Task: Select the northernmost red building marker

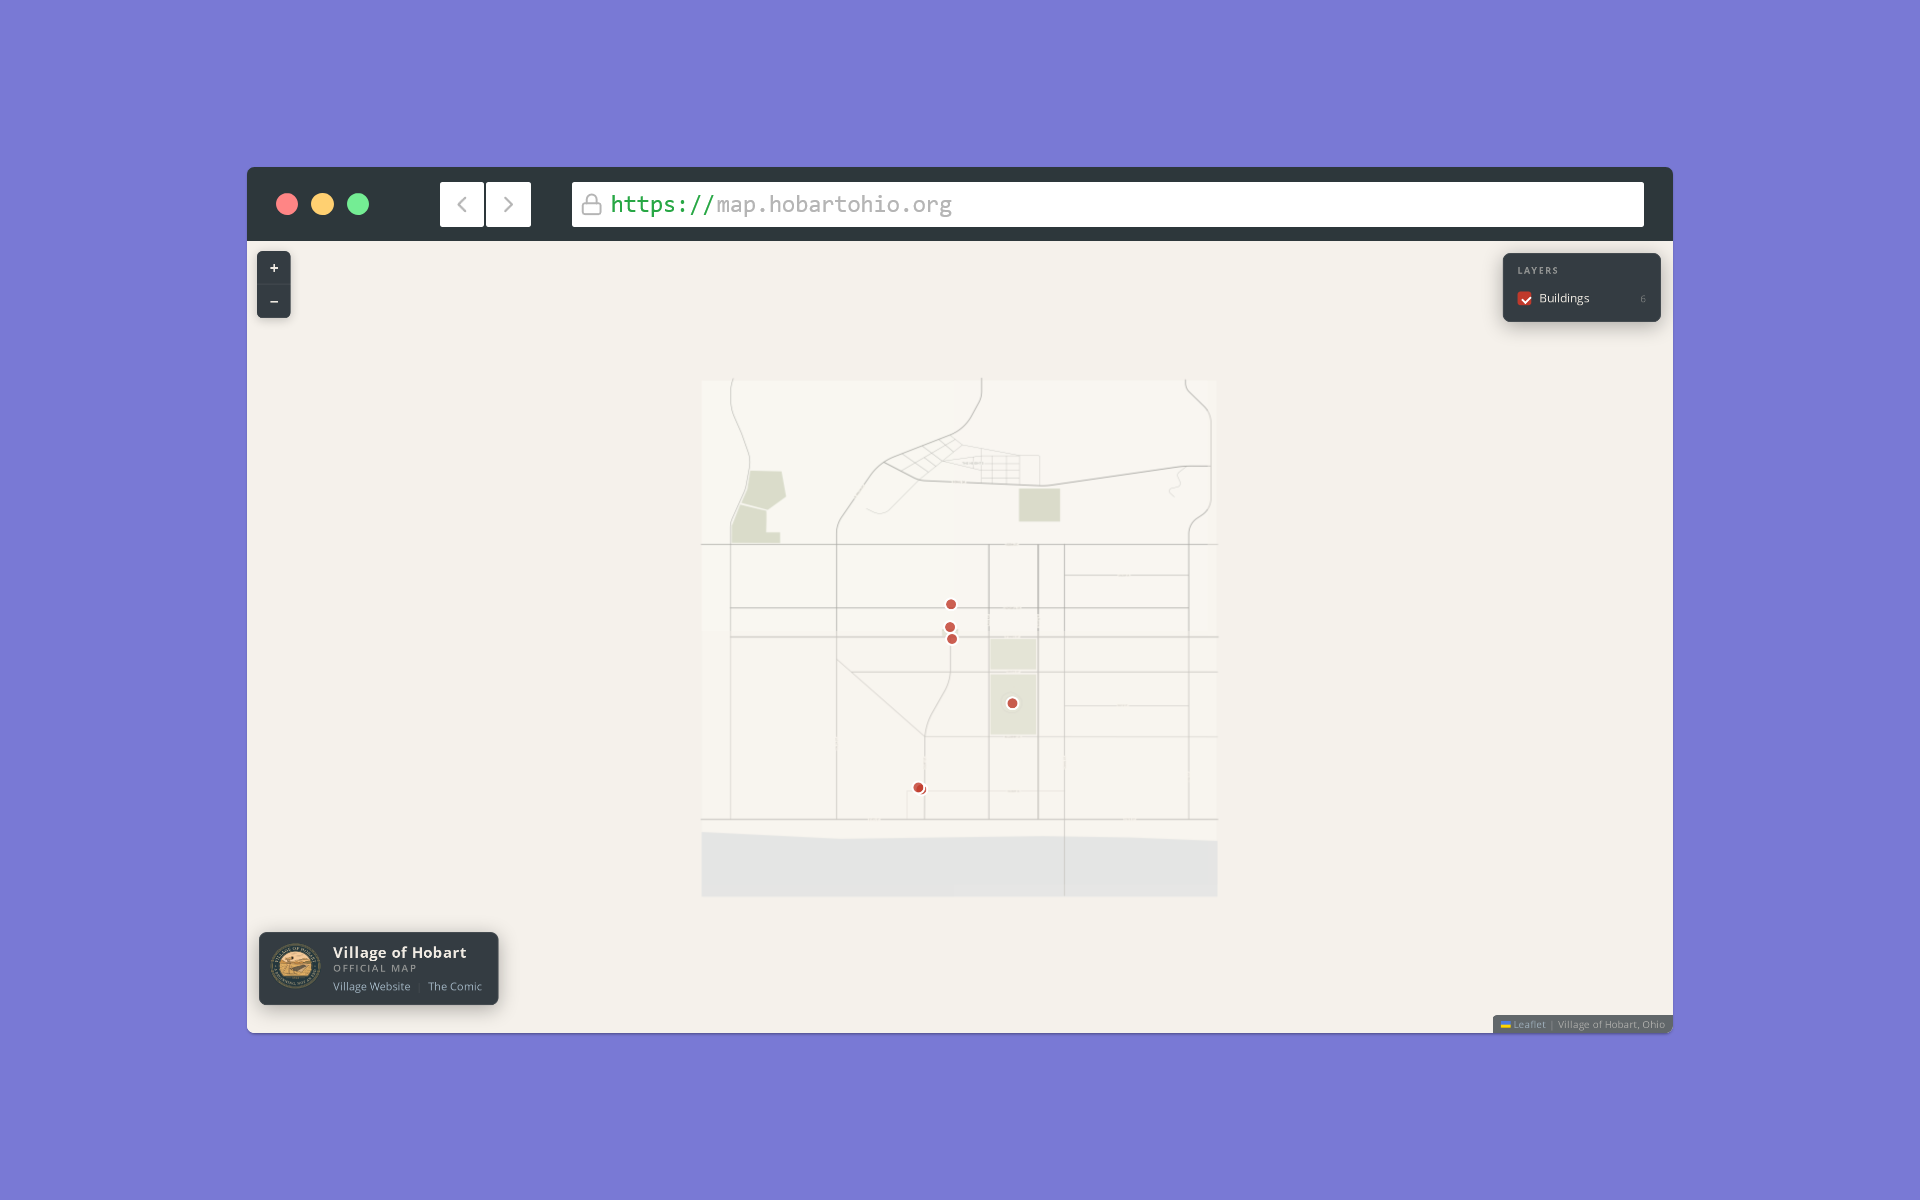Action: coord(951,604)
